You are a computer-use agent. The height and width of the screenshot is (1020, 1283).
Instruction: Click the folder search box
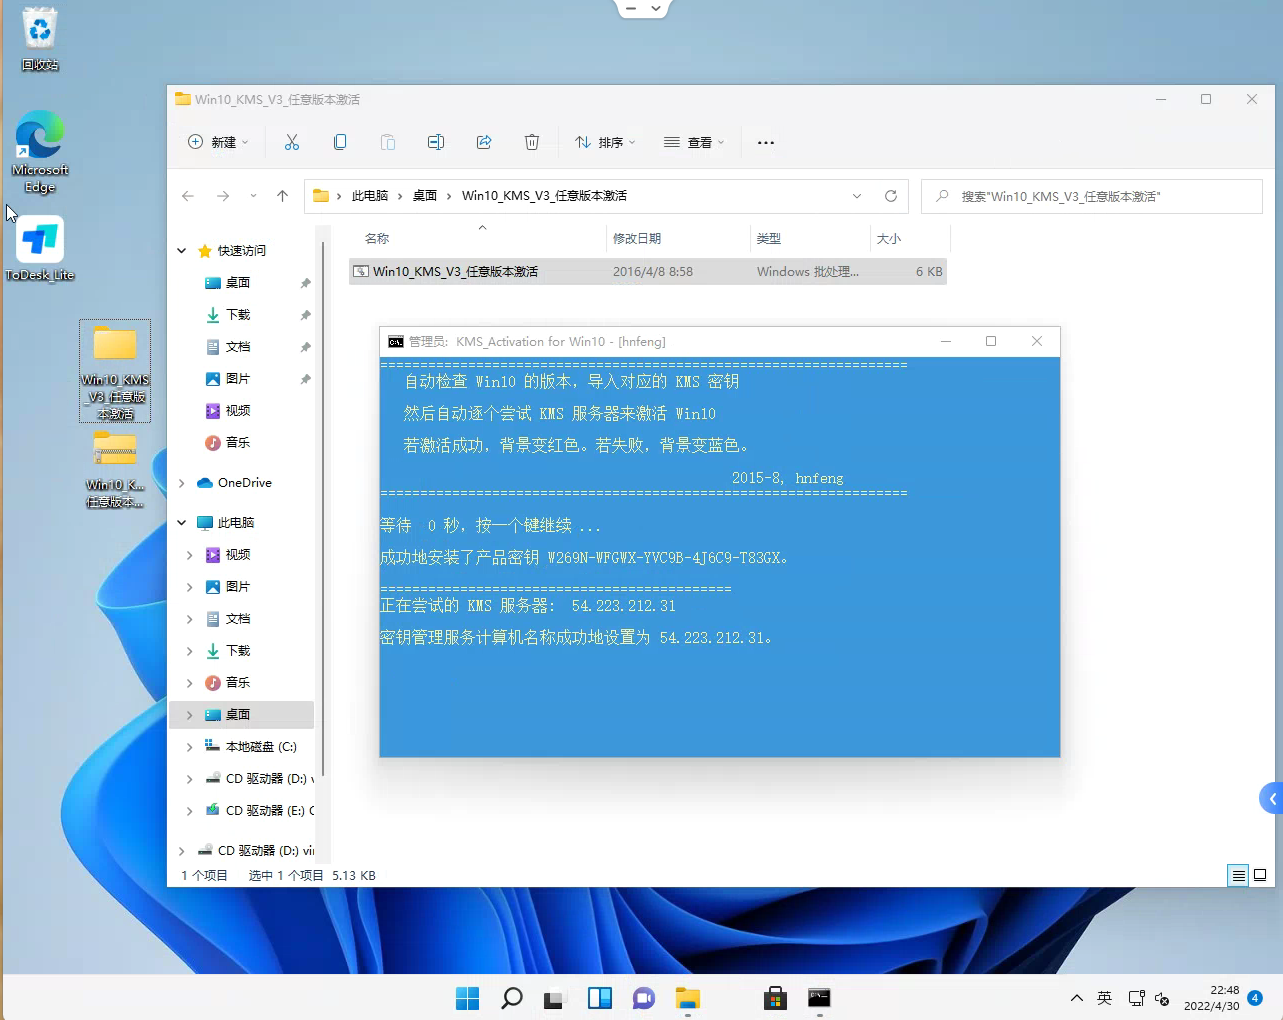point(1092,196)
